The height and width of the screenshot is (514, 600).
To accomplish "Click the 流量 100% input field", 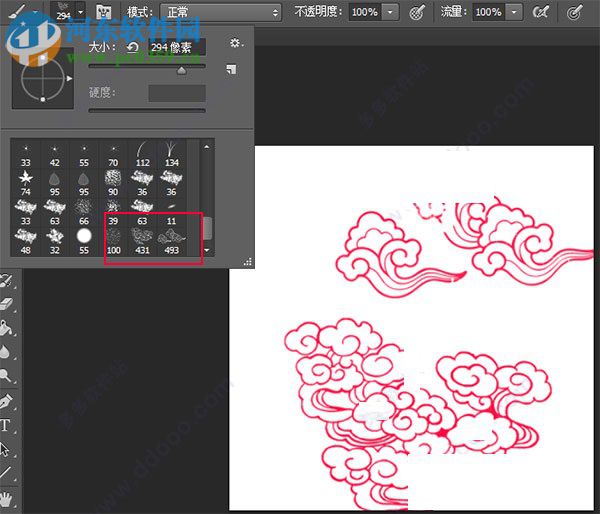I will point(489,12).
